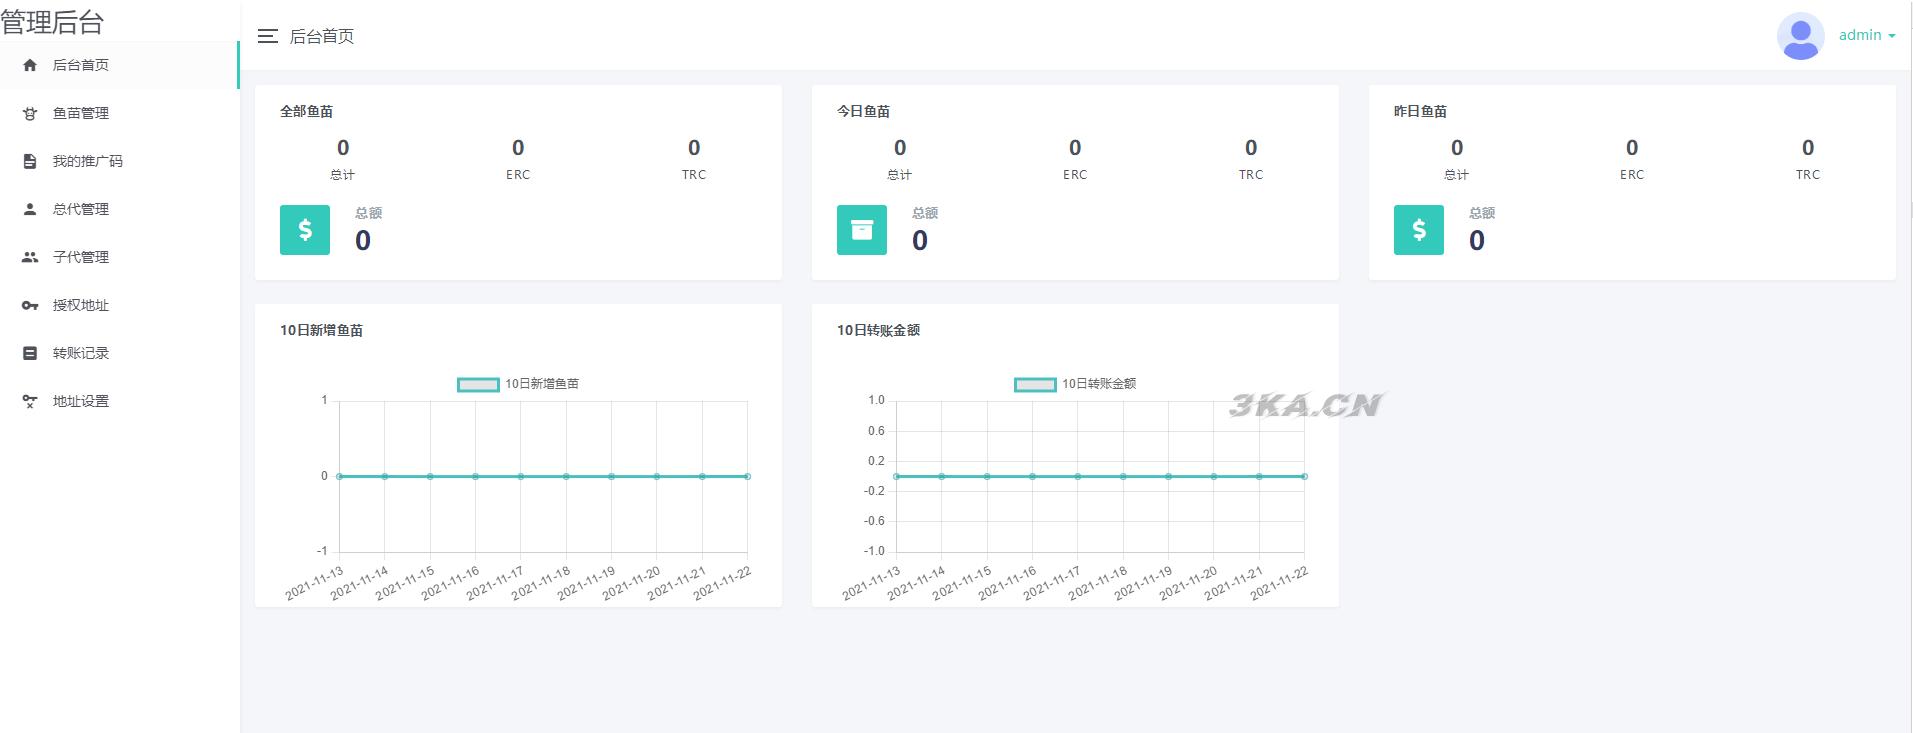The height and width of the screenshot is (733, 1913).
Task: Click the 2021-11-22 point on 新增鱼苗 chart
Action: point(747,476)
